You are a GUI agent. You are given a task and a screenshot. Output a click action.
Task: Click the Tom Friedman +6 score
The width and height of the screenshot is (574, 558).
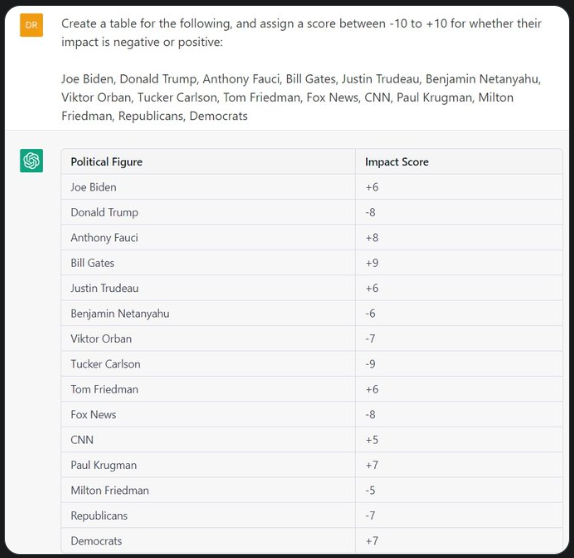(x=372, y=389)
